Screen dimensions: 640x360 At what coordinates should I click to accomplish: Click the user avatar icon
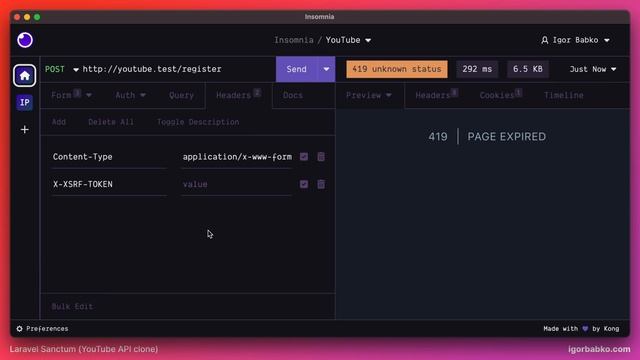click(544, 40)
